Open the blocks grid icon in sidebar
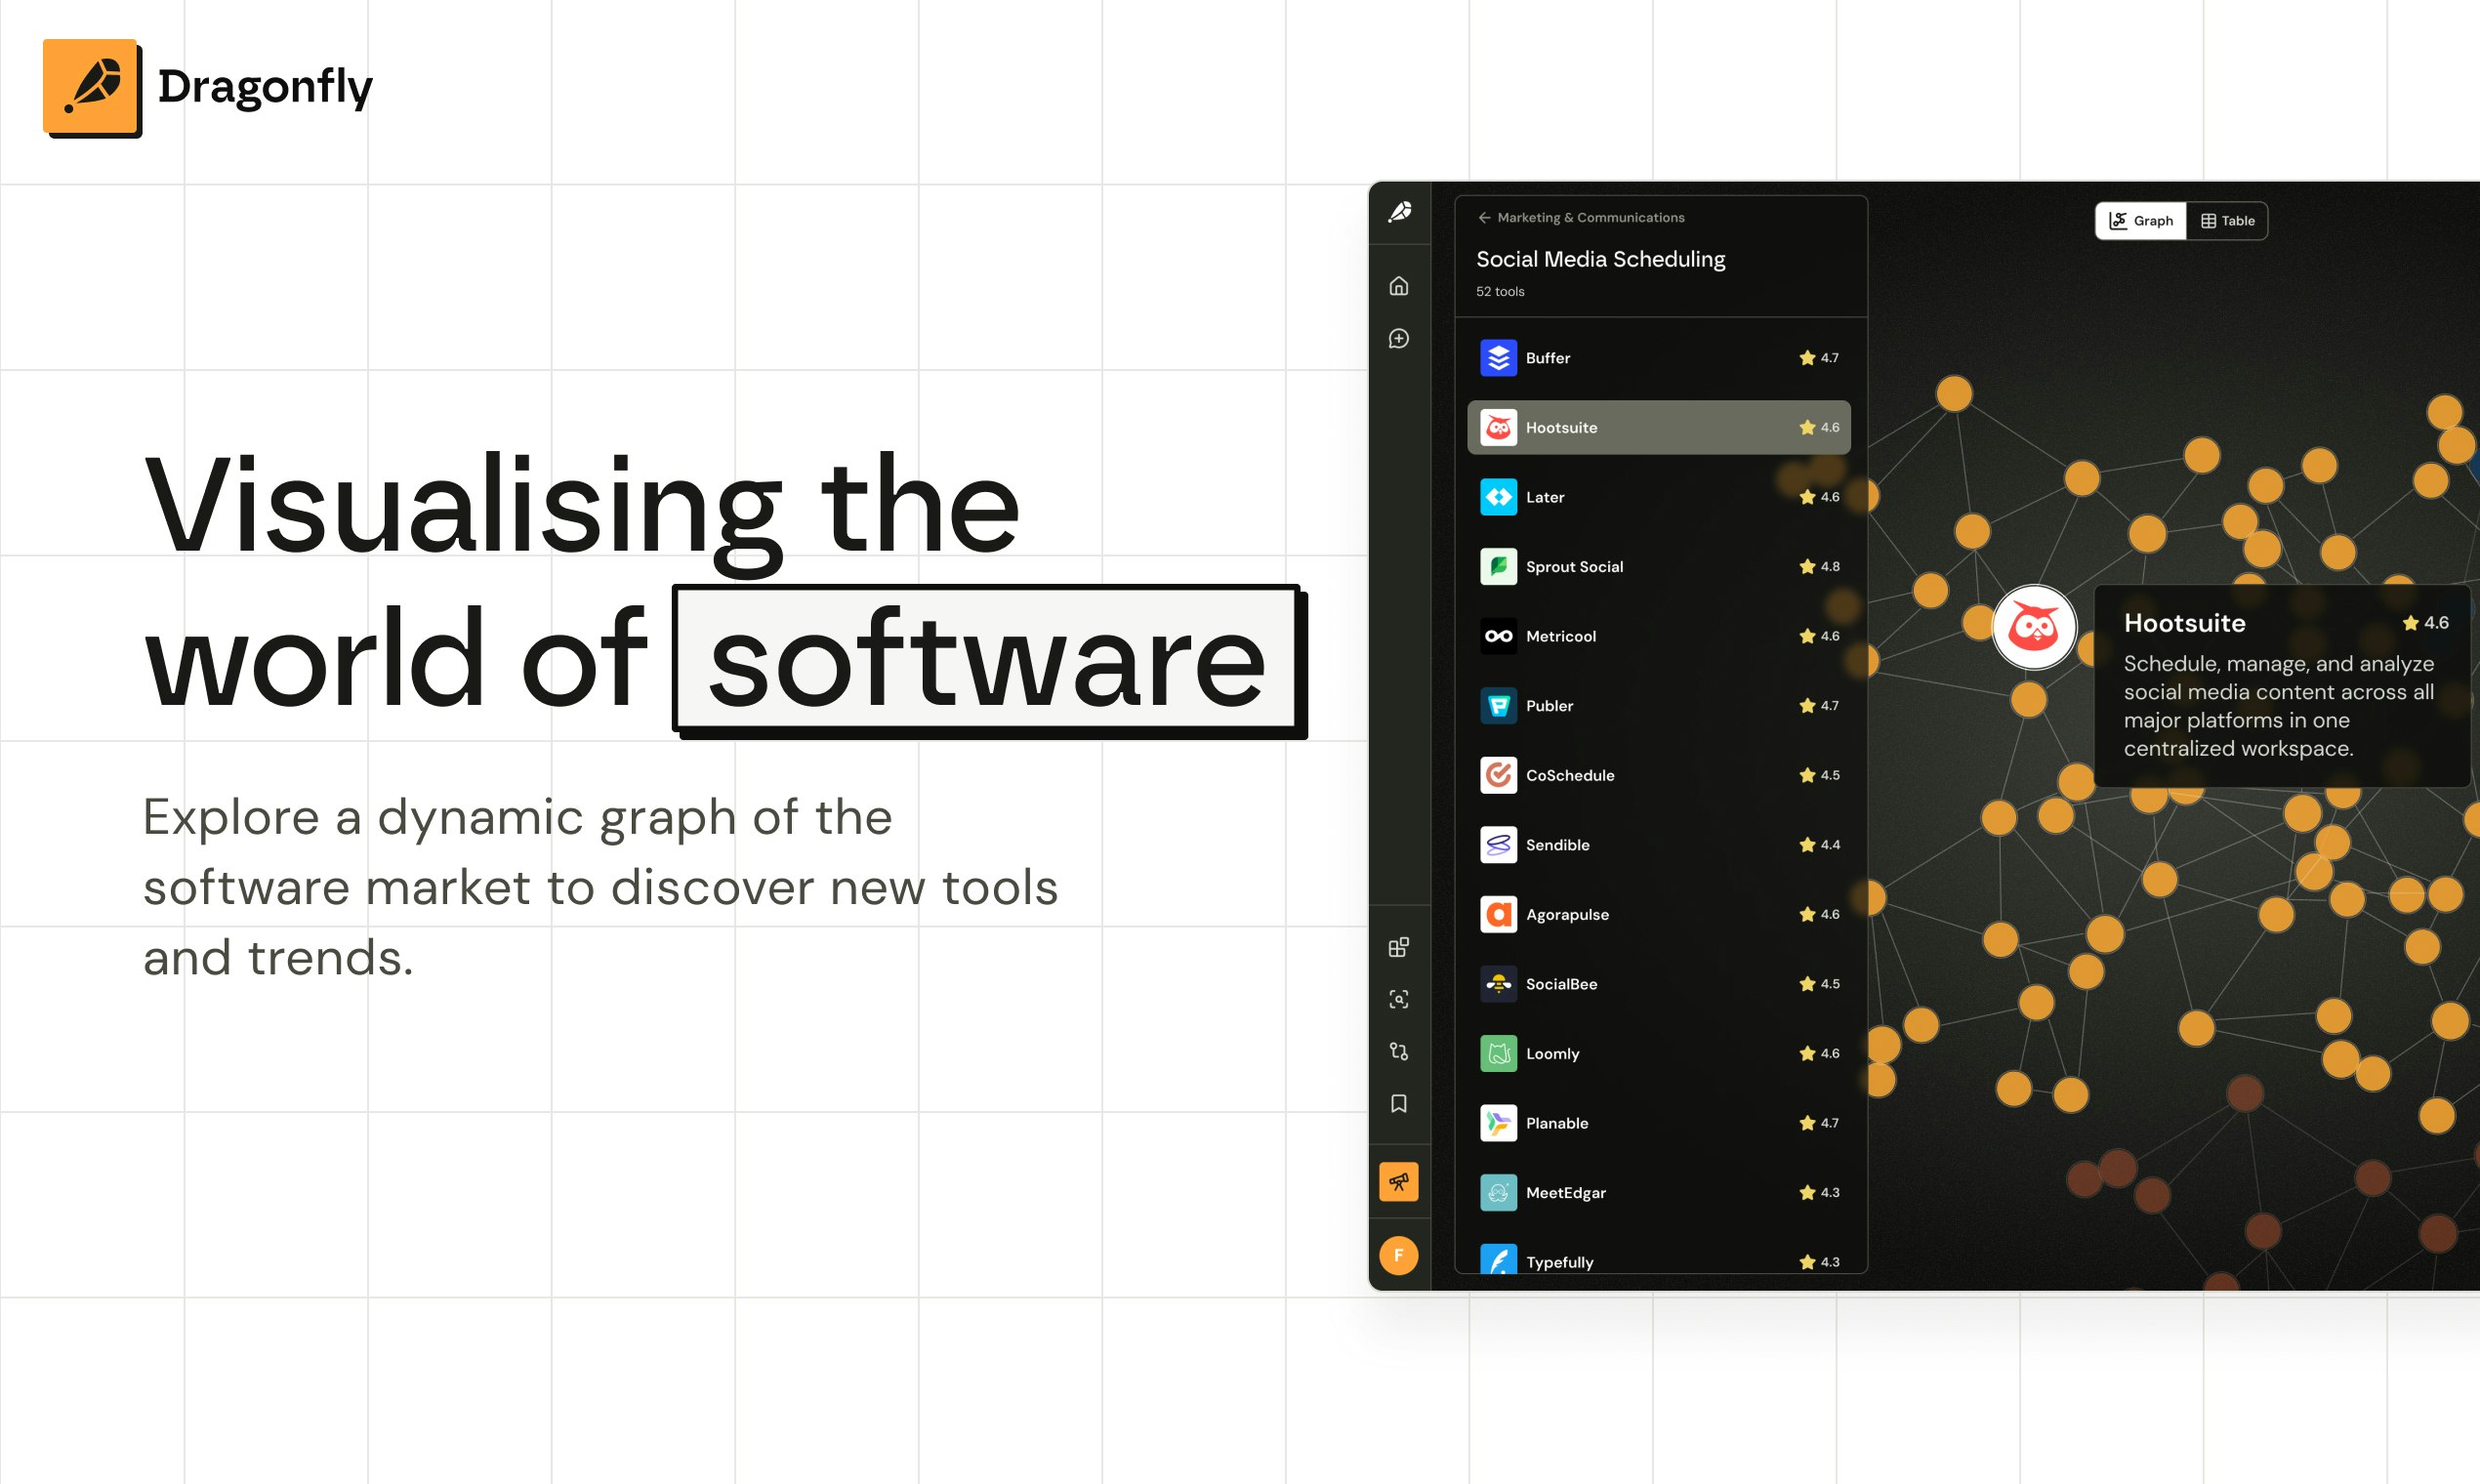2480x1484 pixels. [x=1398, y=946]
